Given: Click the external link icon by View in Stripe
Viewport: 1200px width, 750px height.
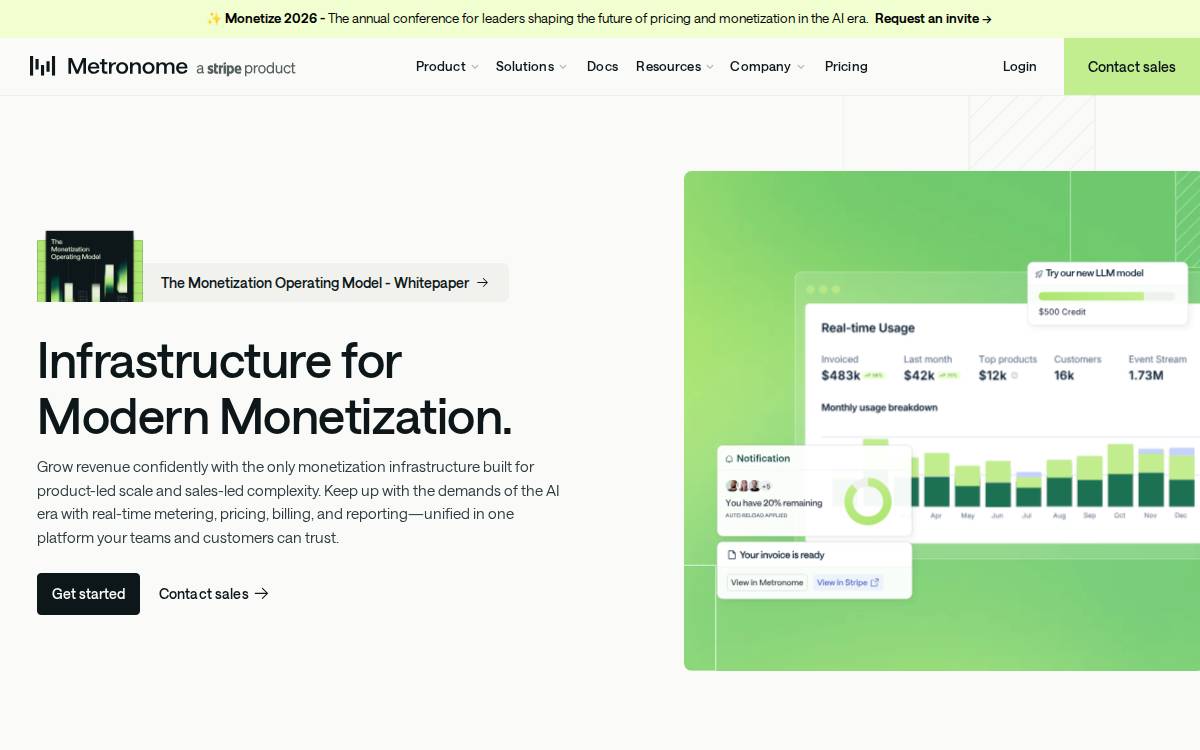Looking at the screenshot, I should tap(875, 582).
